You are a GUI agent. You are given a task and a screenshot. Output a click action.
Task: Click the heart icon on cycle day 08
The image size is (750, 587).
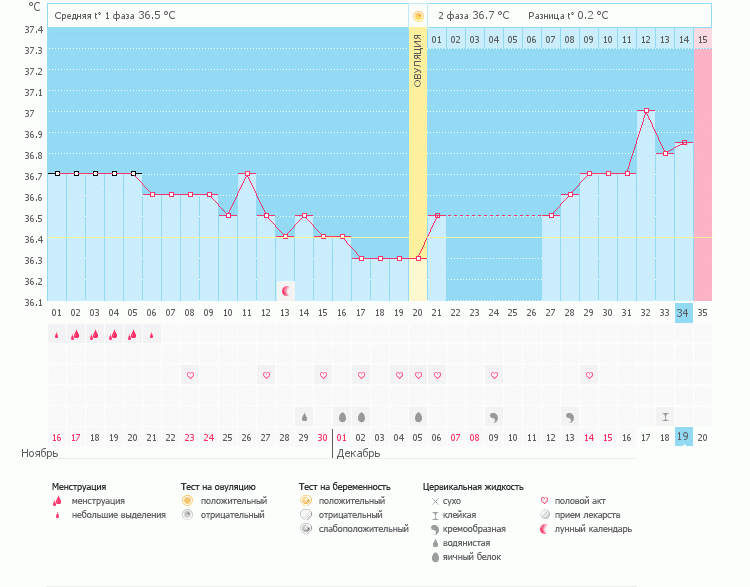pyautogui.click(x=190, y=375)
